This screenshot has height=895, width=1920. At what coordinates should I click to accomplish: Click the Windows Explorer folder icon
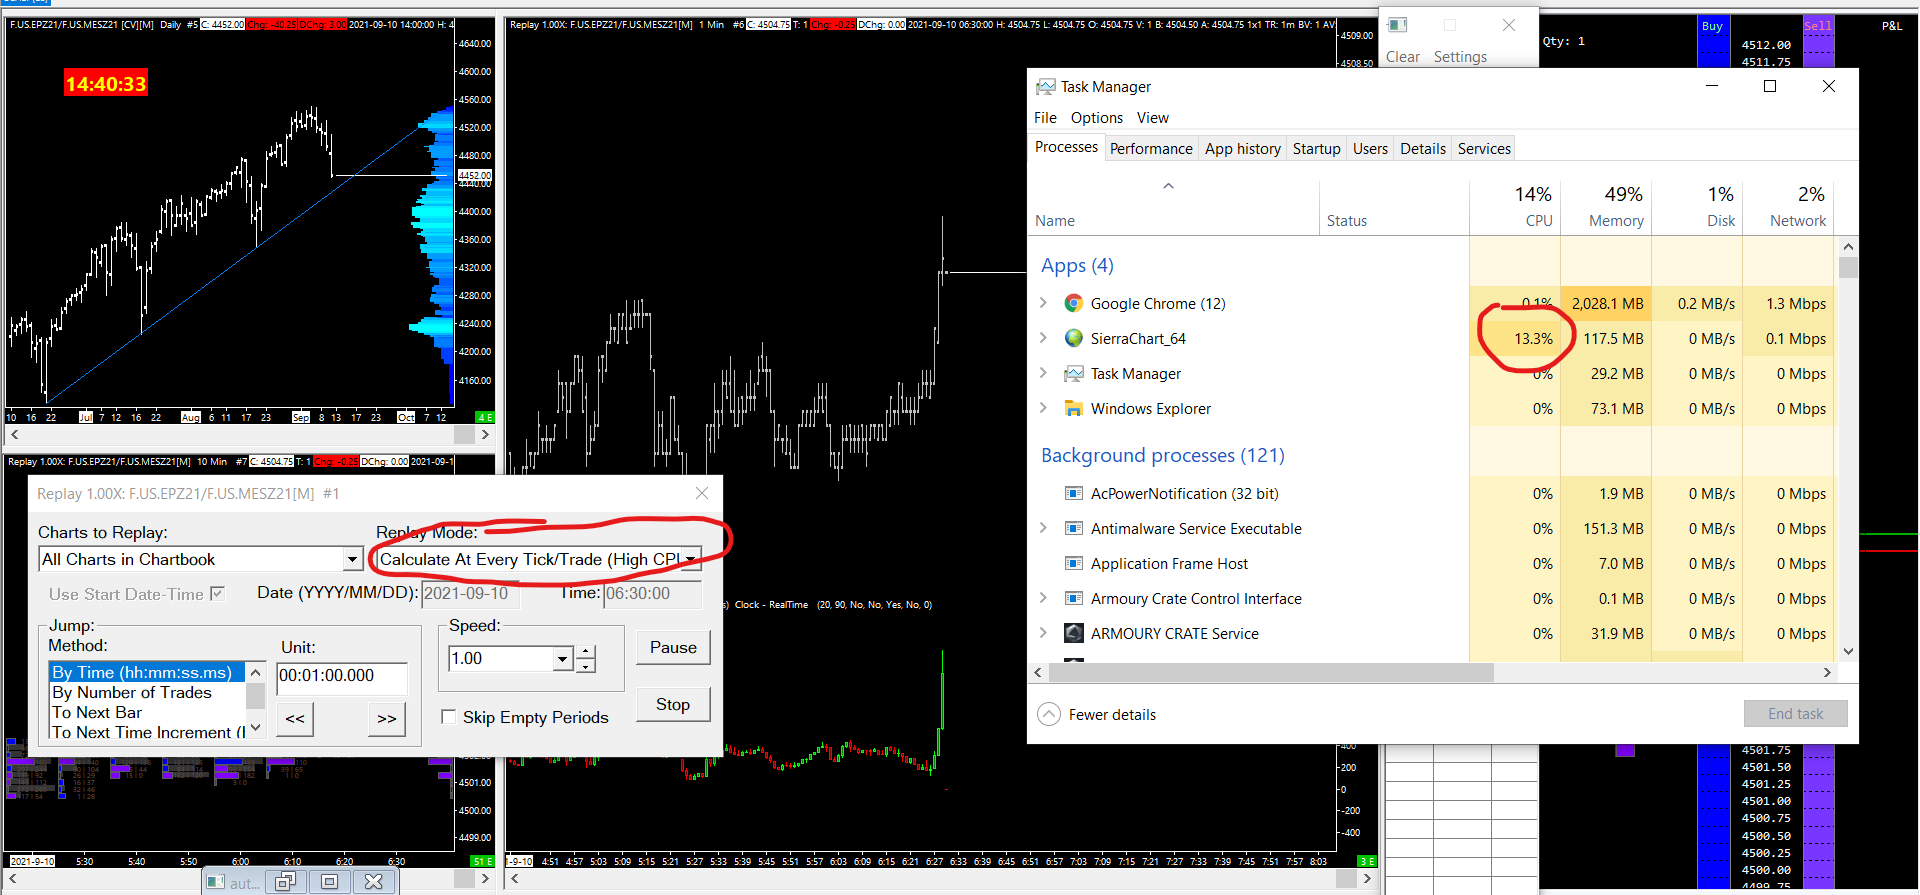1073,408
